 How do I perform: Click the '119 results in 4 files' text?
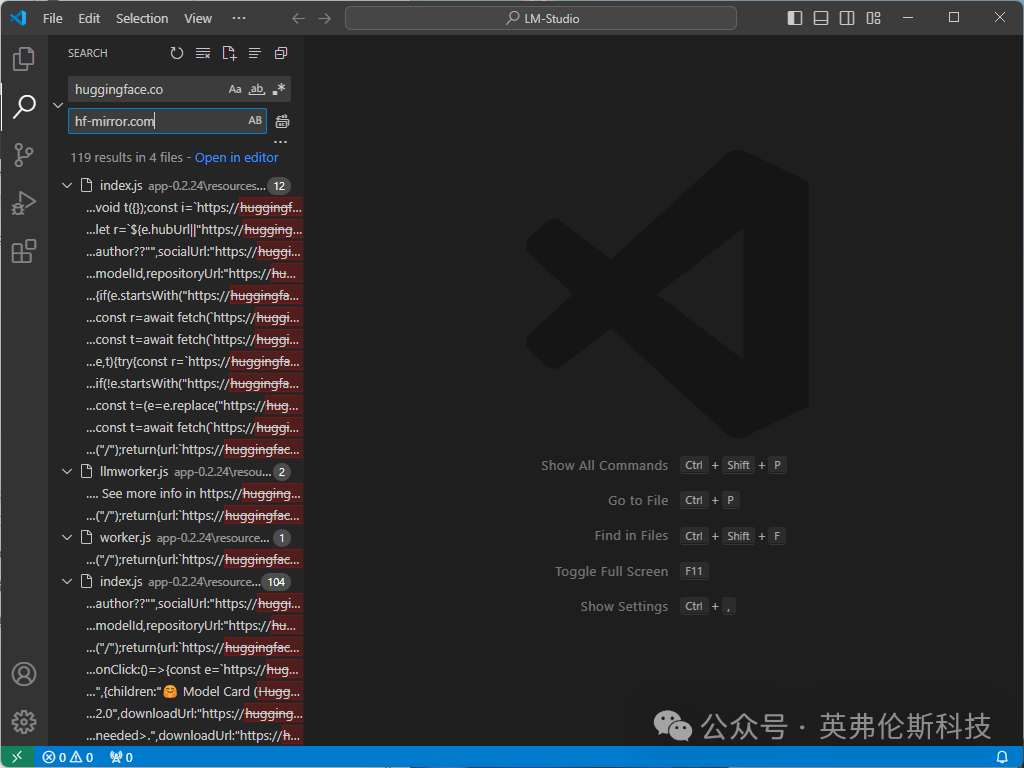(x=127, y=157)
